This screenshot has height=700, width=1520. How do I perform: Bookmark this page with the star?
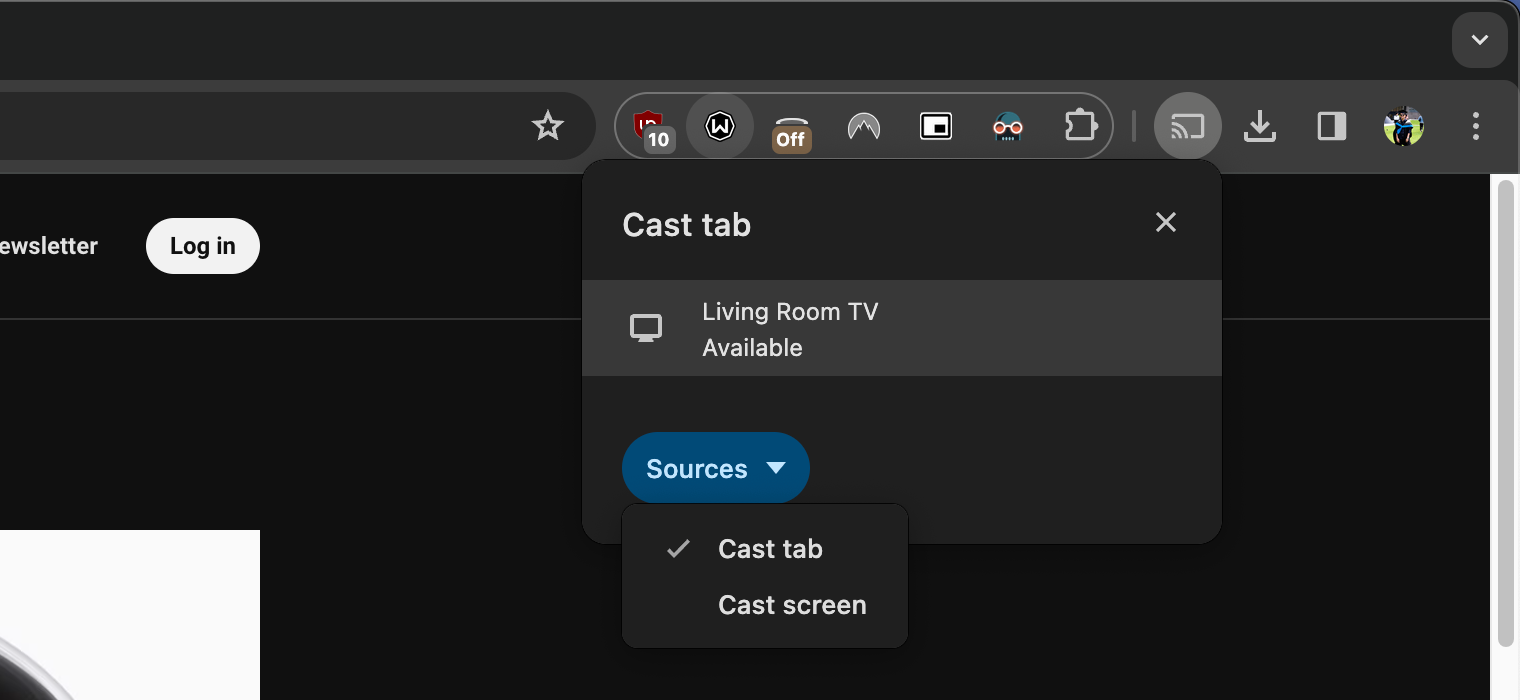(547, 126)
